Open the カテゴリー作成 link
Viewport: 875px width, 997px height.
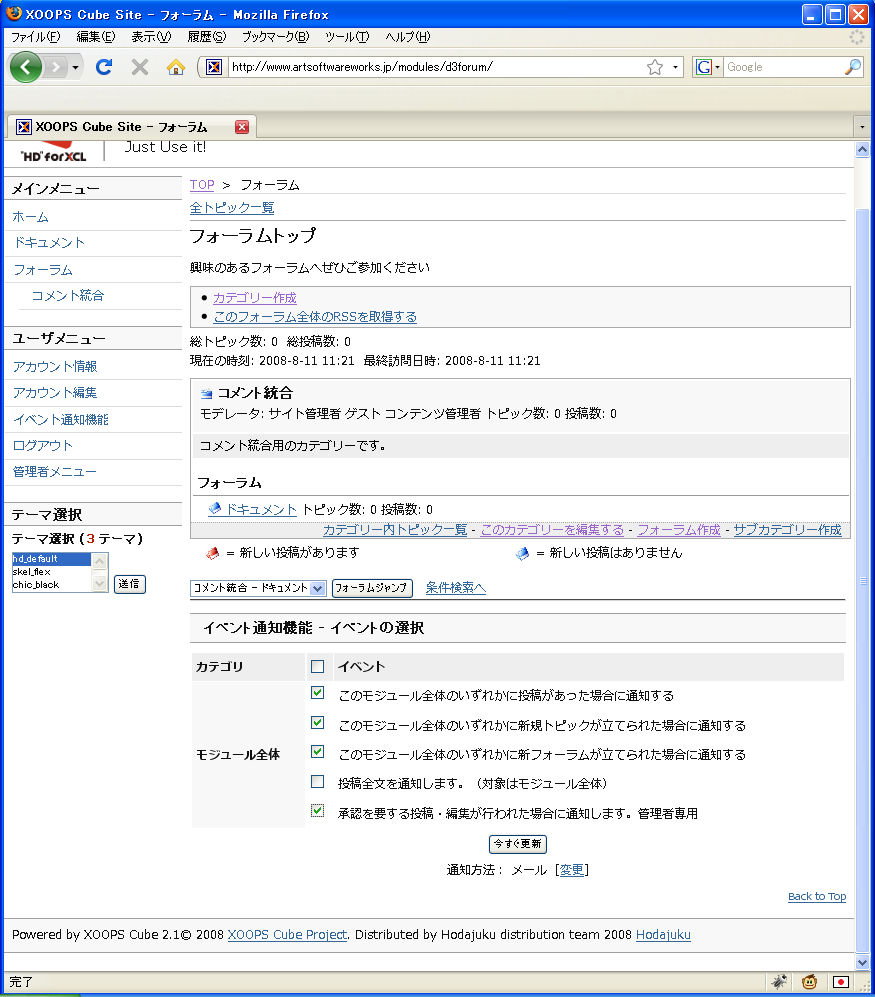pos(254,298)
